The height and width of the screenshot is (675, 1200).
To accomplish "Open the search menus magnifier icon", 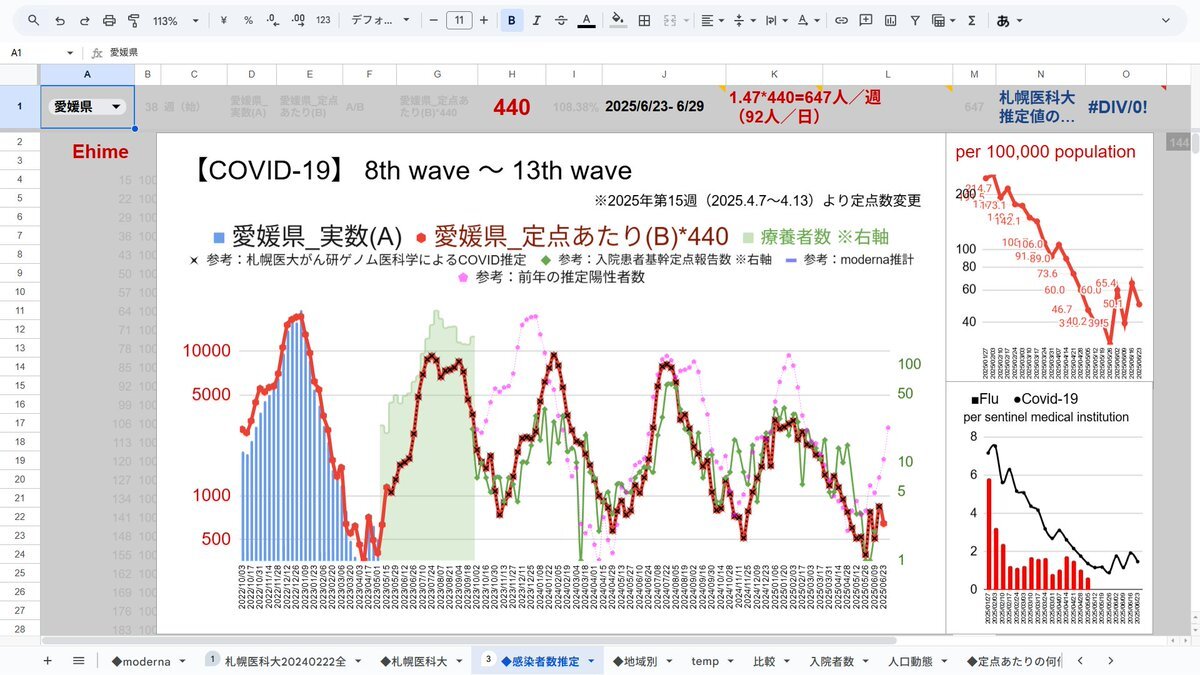I will click(34, 20).
